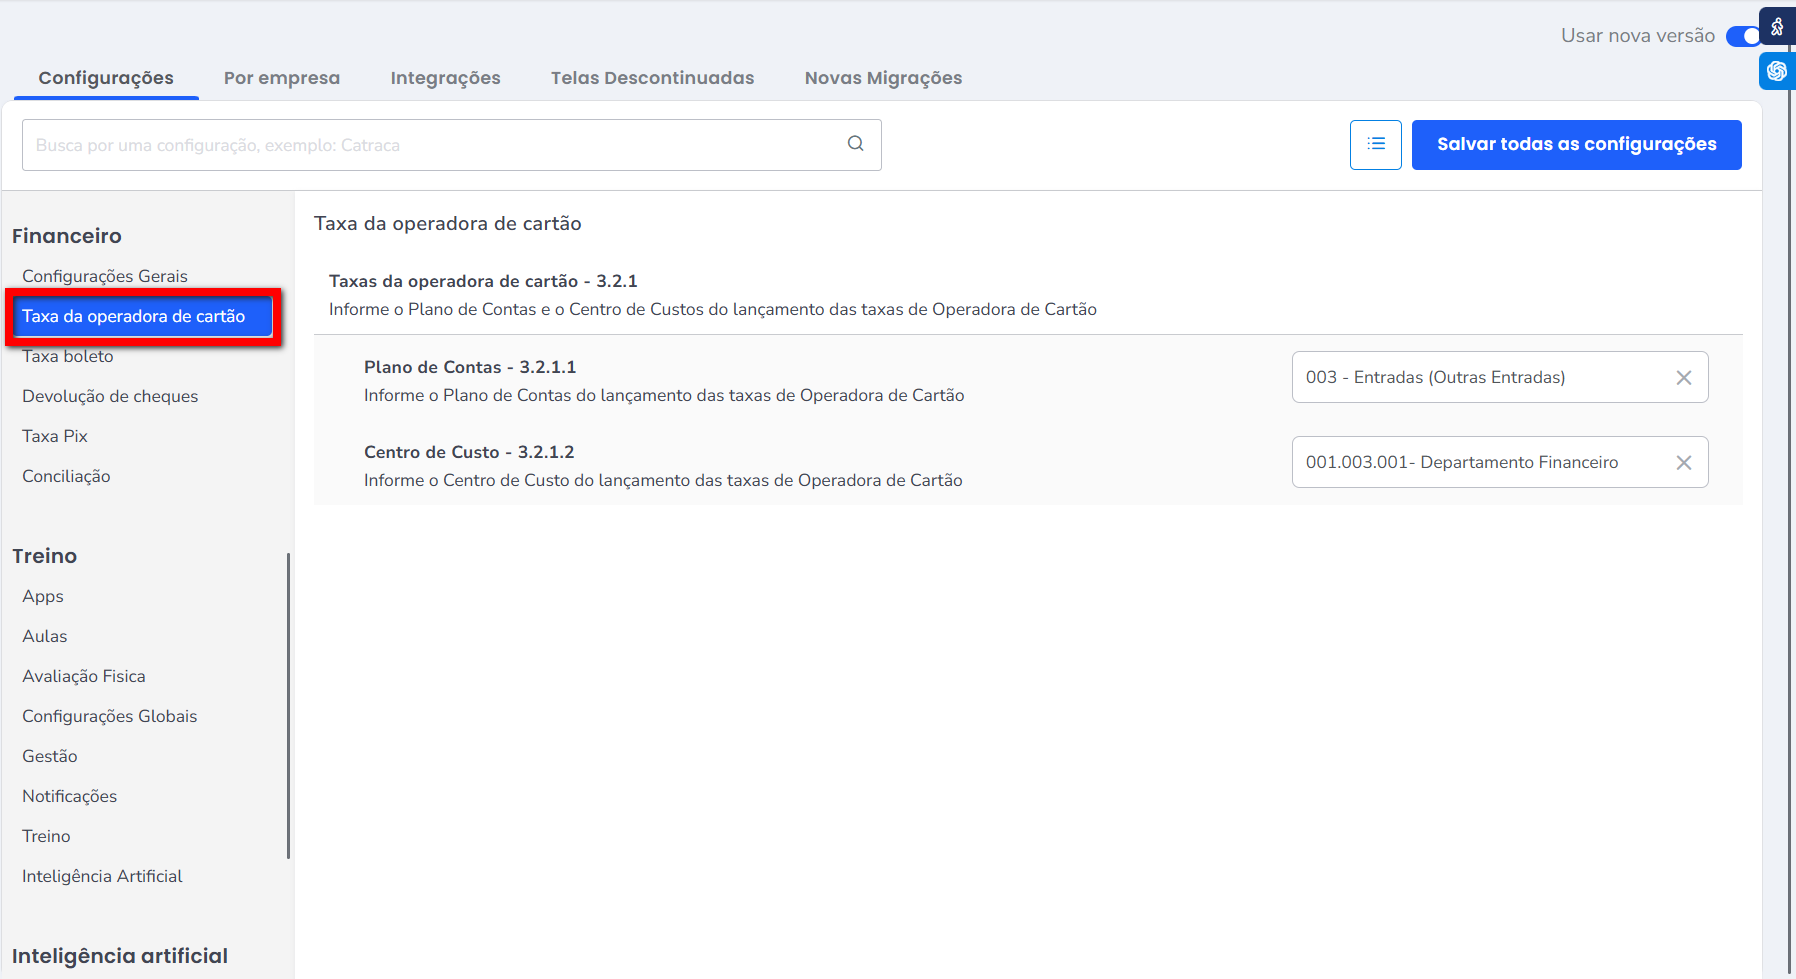The height and width of the screenshot is (979, 1796).
Task: Select Taxa Pix in Financeiro section
Action: tap(55, 436)
